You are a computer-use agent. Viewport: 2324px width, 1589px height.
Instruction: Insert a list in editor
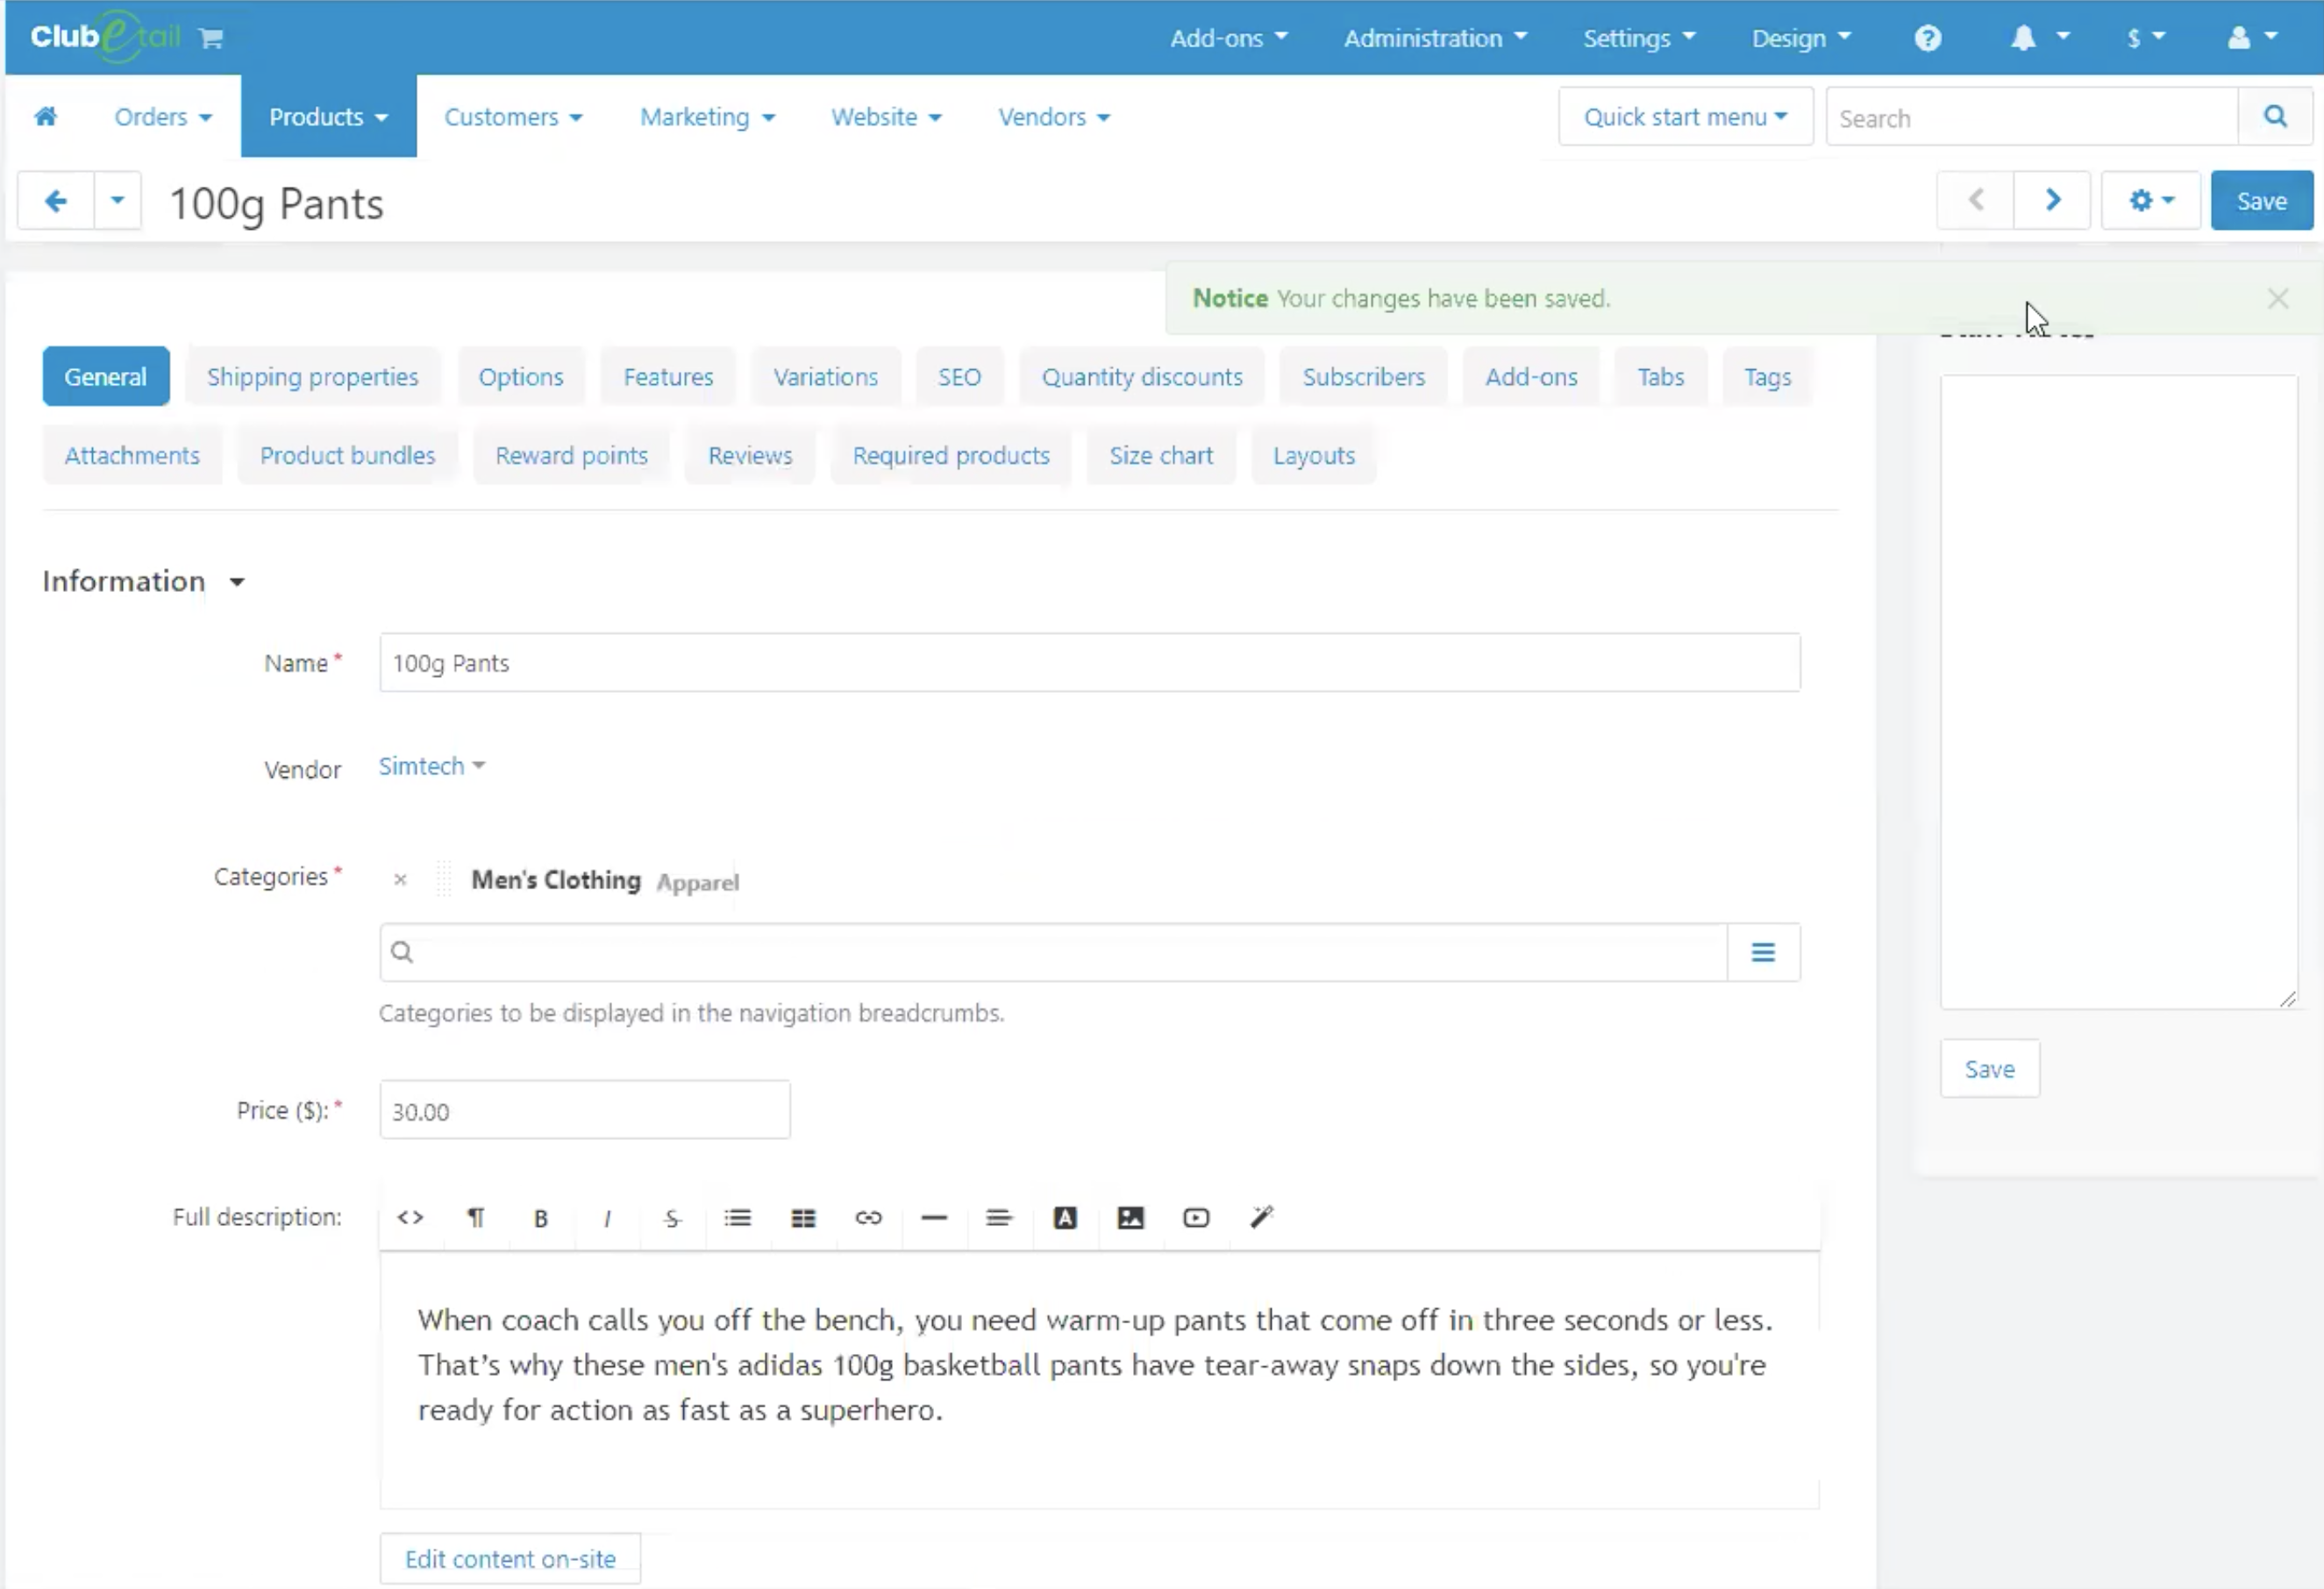[x=738, y=1217]
